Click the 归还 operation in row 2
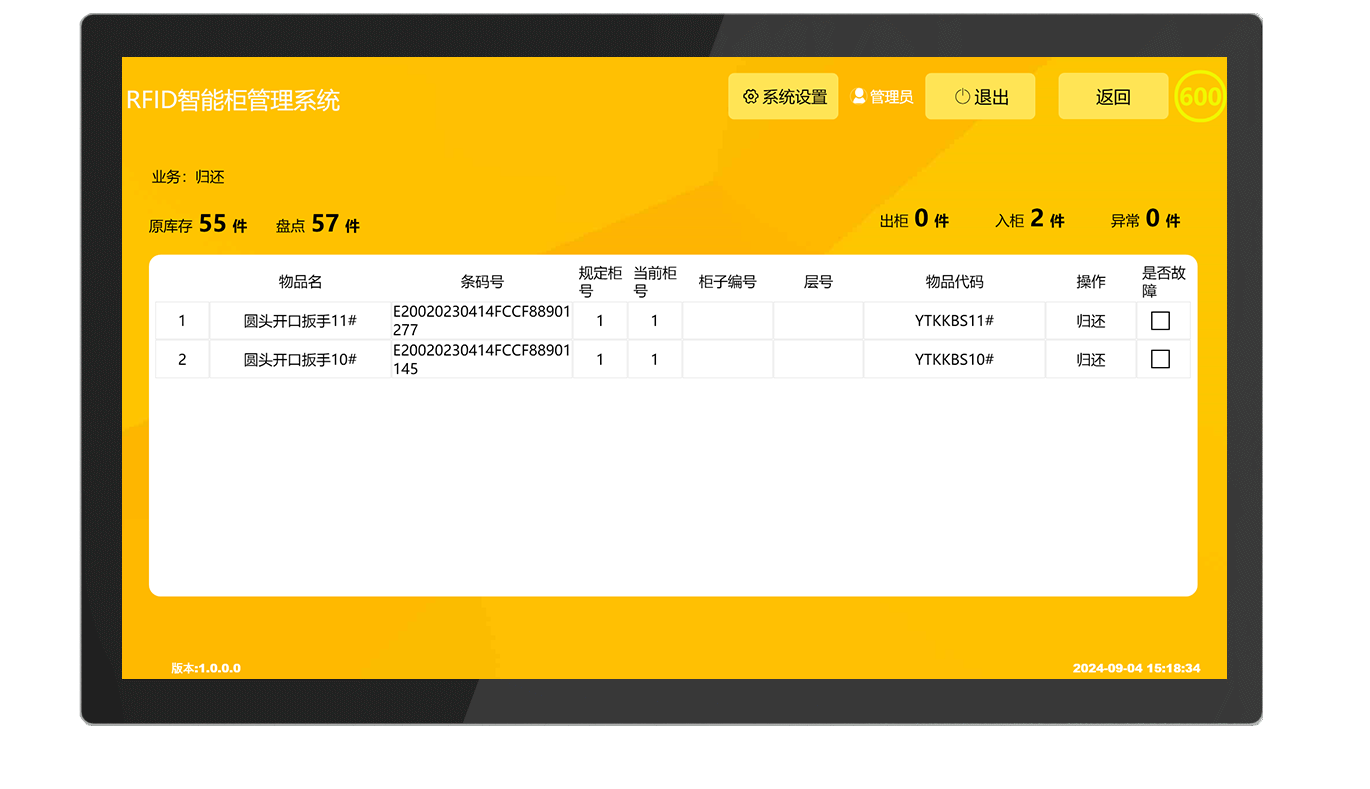The width and height of the screenshot is (1370, 789). (x=1090, y=359)
